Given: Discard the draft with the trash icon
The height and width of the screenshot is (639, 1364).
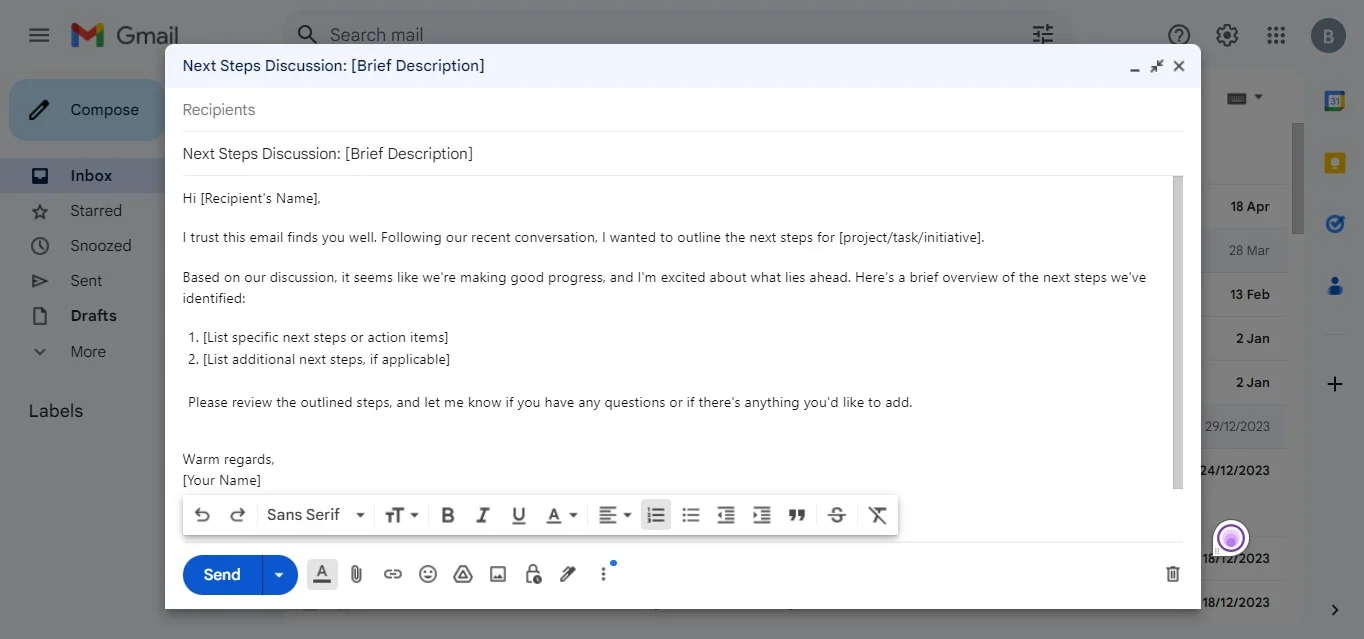Looking at the screenshot, I should point(1172,574).
